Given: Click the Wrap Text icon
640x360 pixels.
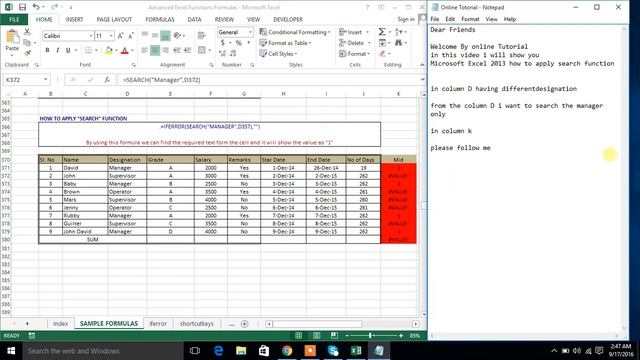Looking at the screenshot, I should tap(201, 36).
